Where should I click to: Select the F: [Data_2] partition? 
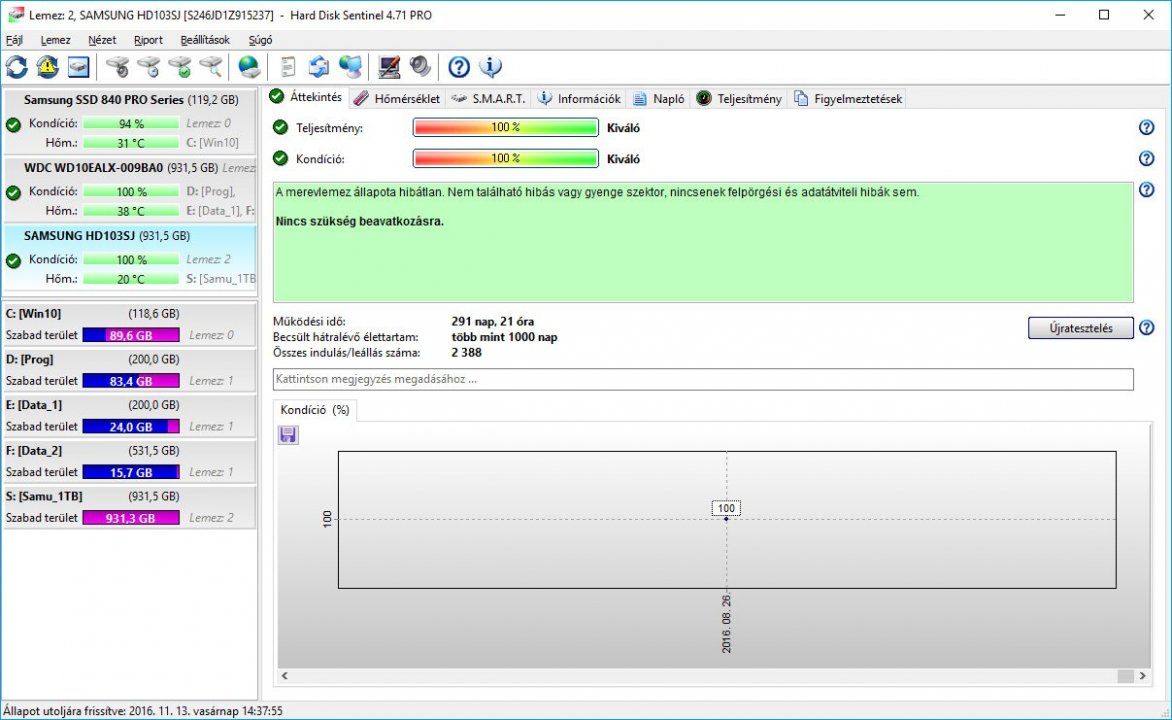(x=130, y=461)
